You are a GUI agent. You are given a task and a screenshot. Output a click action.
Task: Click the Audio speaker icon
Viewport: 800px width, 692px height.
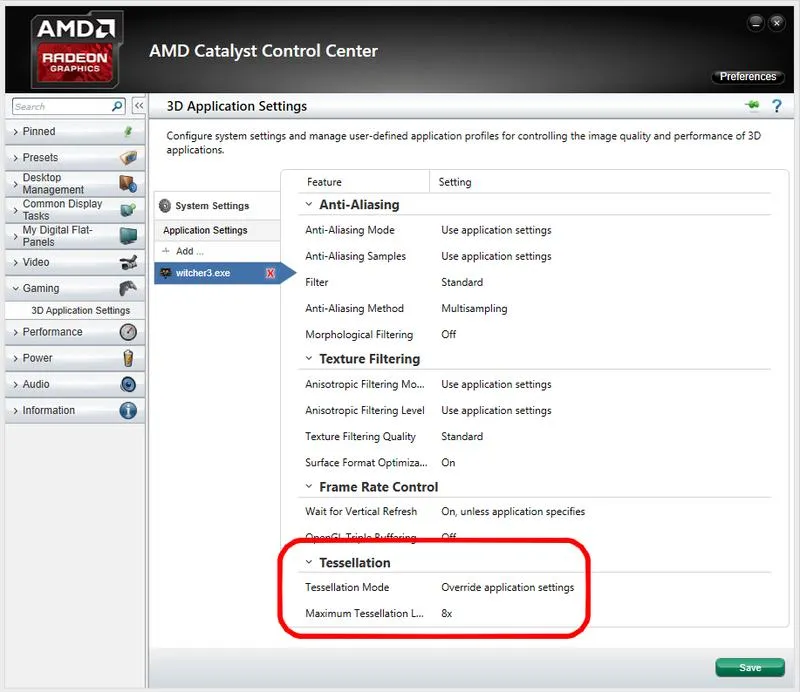click(128, 384)
